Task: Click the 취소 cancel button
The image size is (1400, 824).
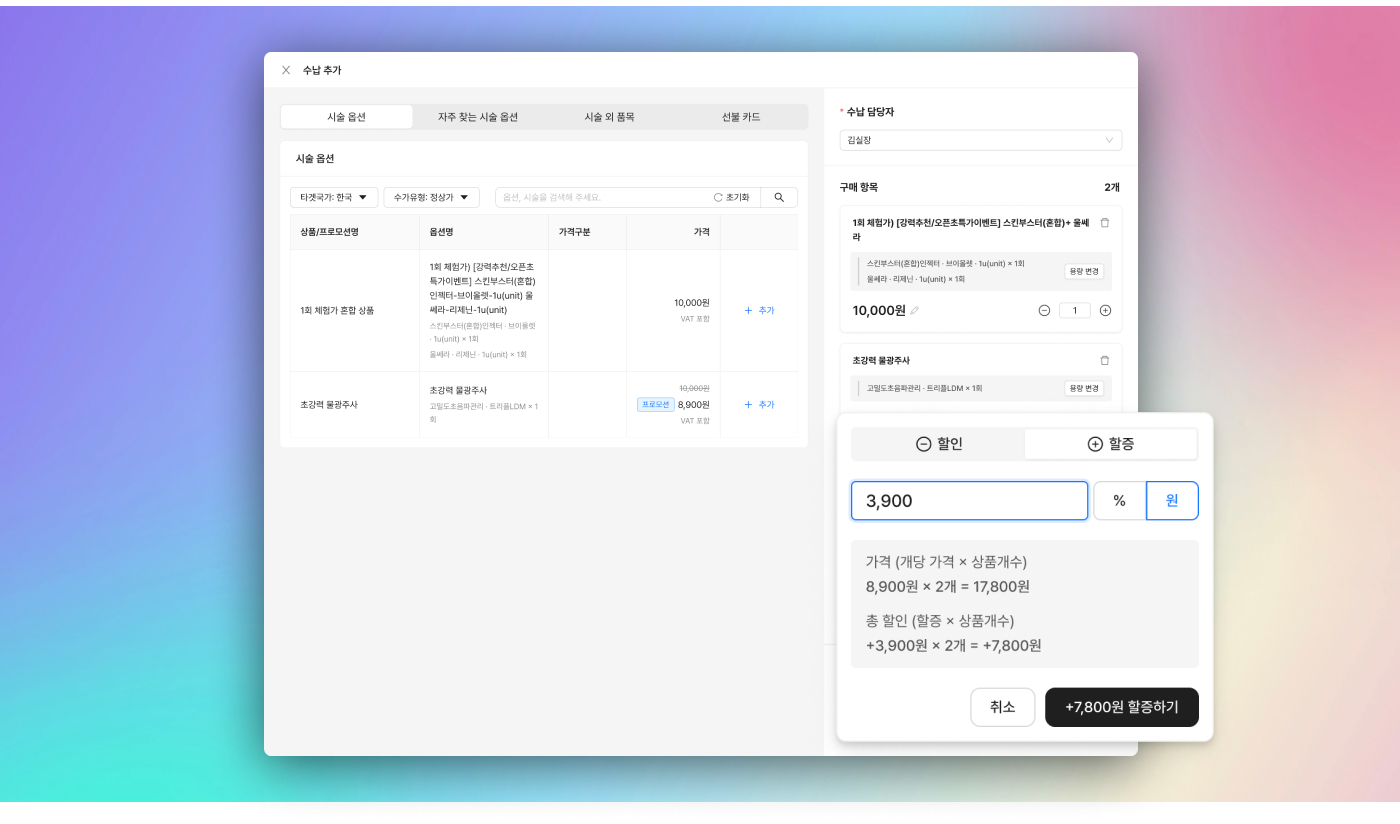Action: click(1002, 707)
